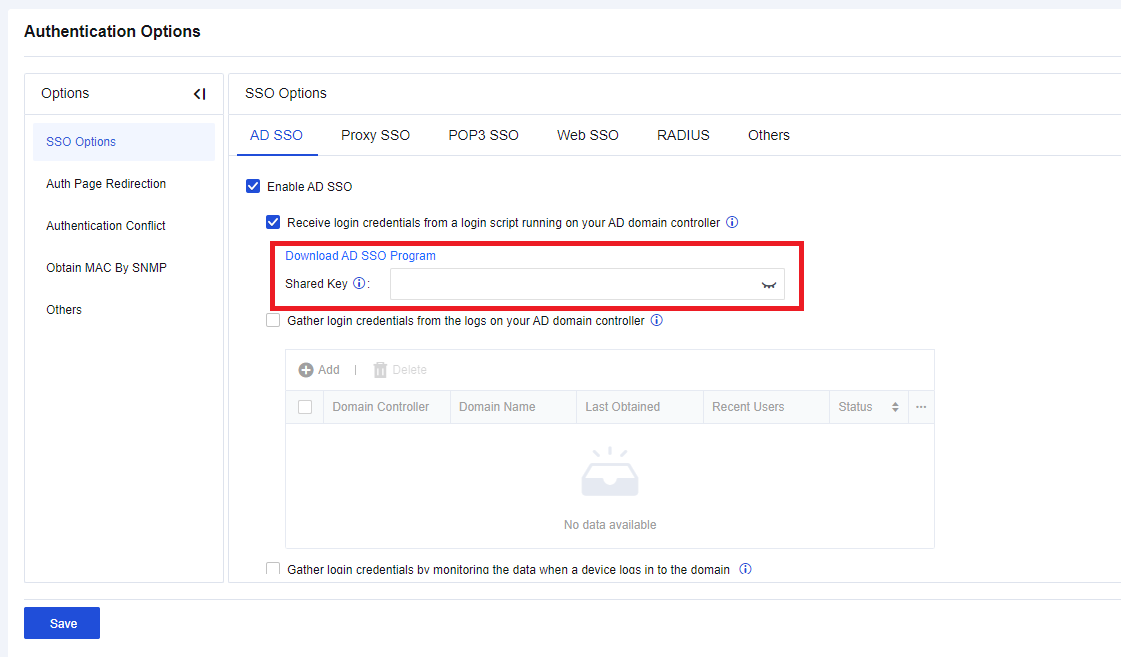
Task: Click the Authentication Options page title
Action: click(x=112, y=31)
